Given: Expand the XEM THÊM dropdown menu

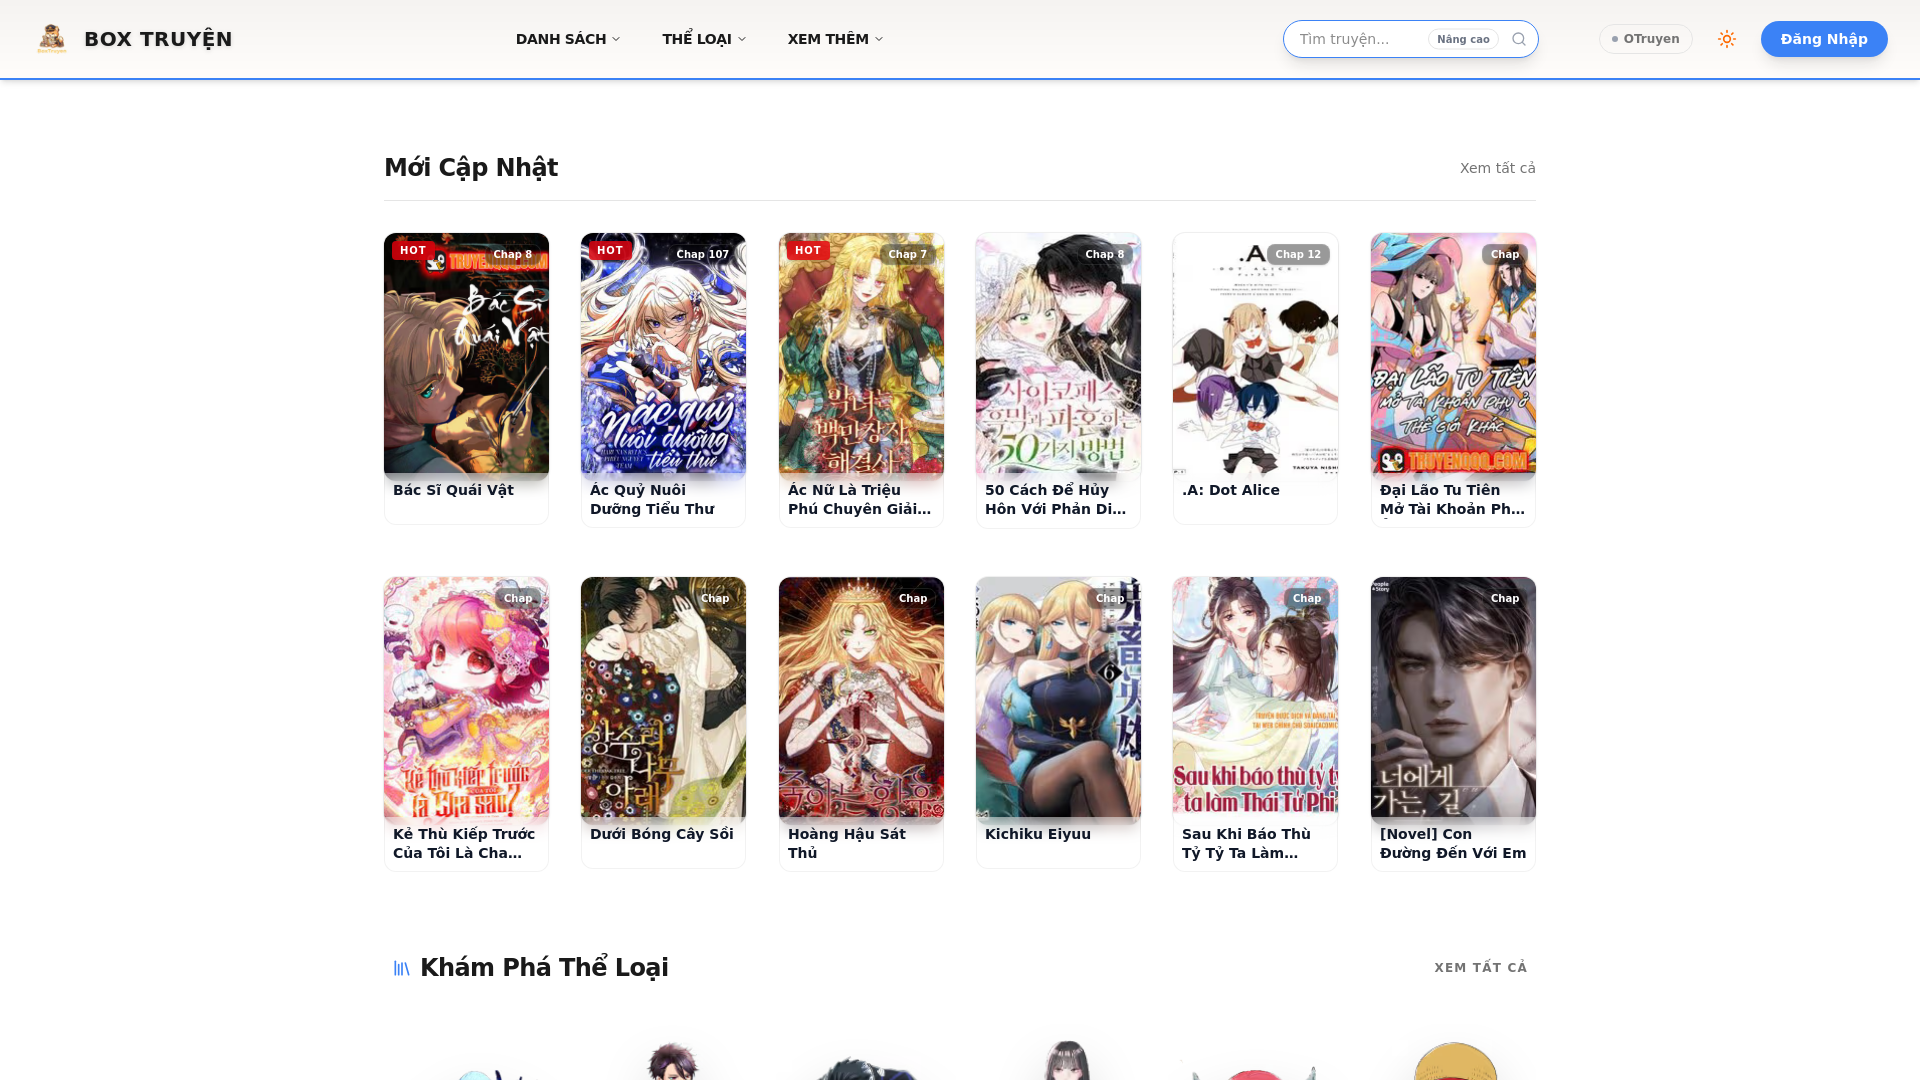Looking at the screenshot, I should (835, 39).
